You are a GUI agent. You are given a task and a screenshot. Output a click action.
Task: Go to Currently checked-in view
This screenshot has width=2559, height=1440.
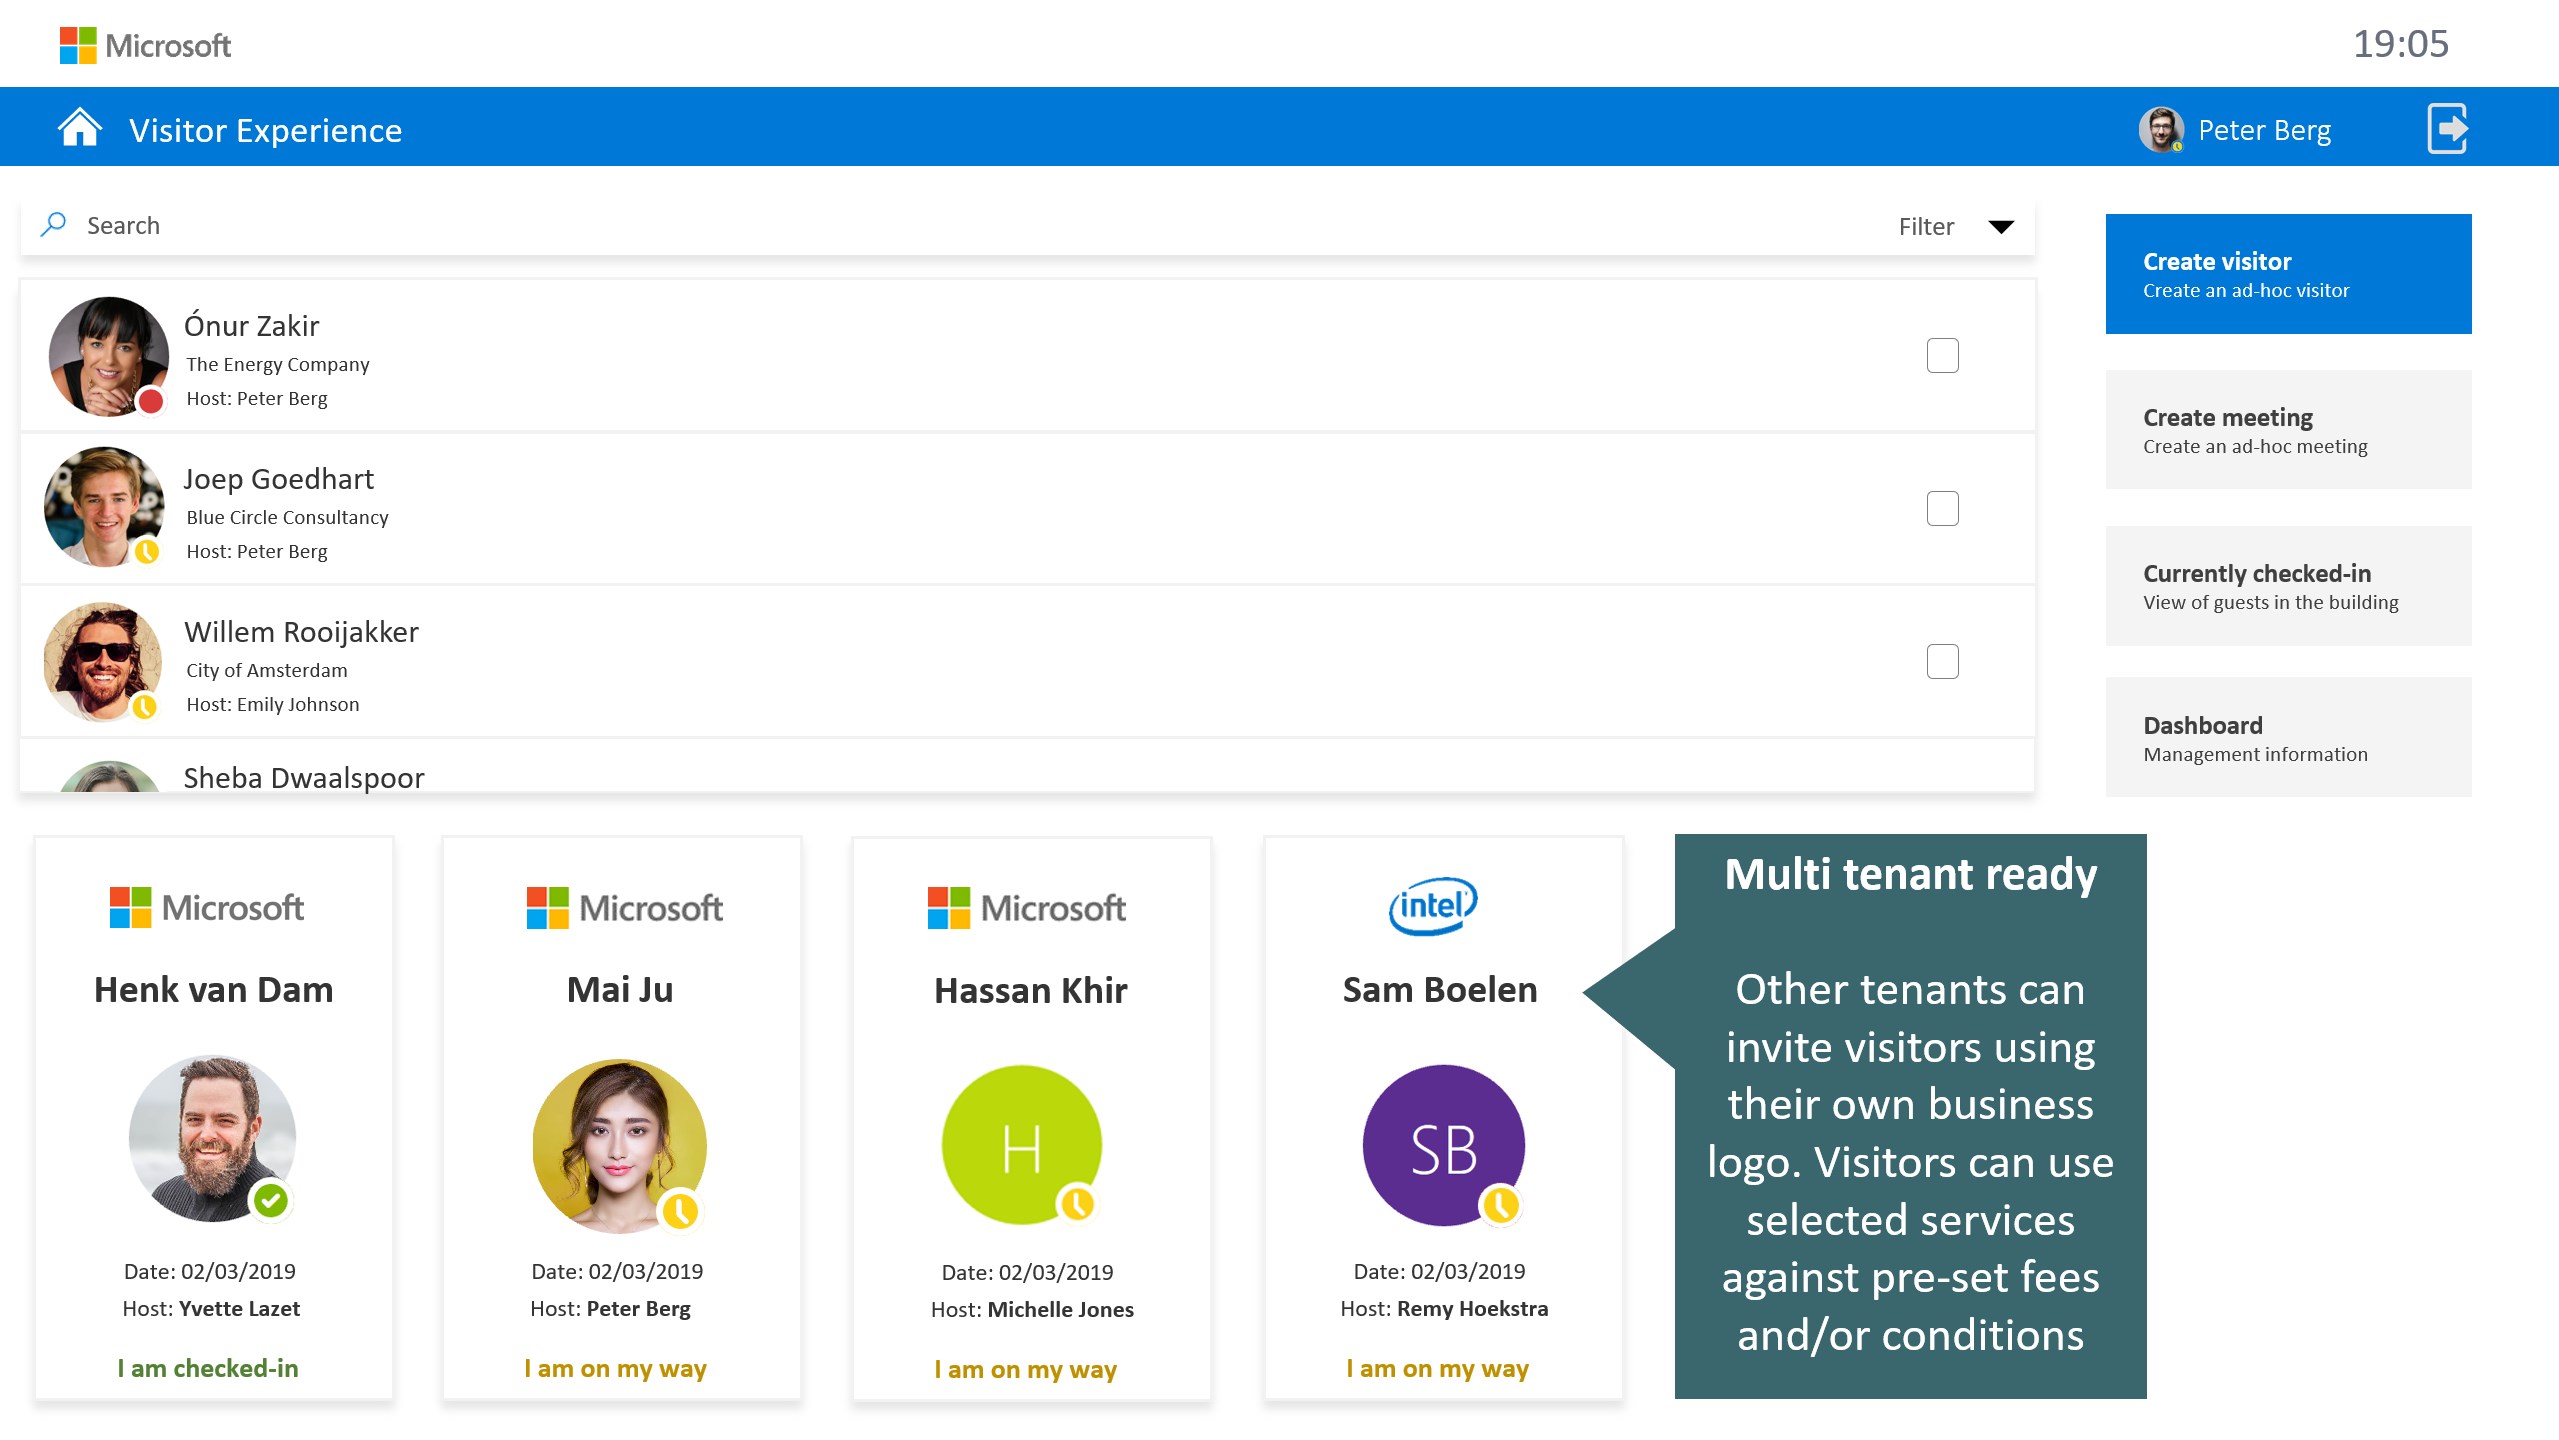click(2287, 586)
